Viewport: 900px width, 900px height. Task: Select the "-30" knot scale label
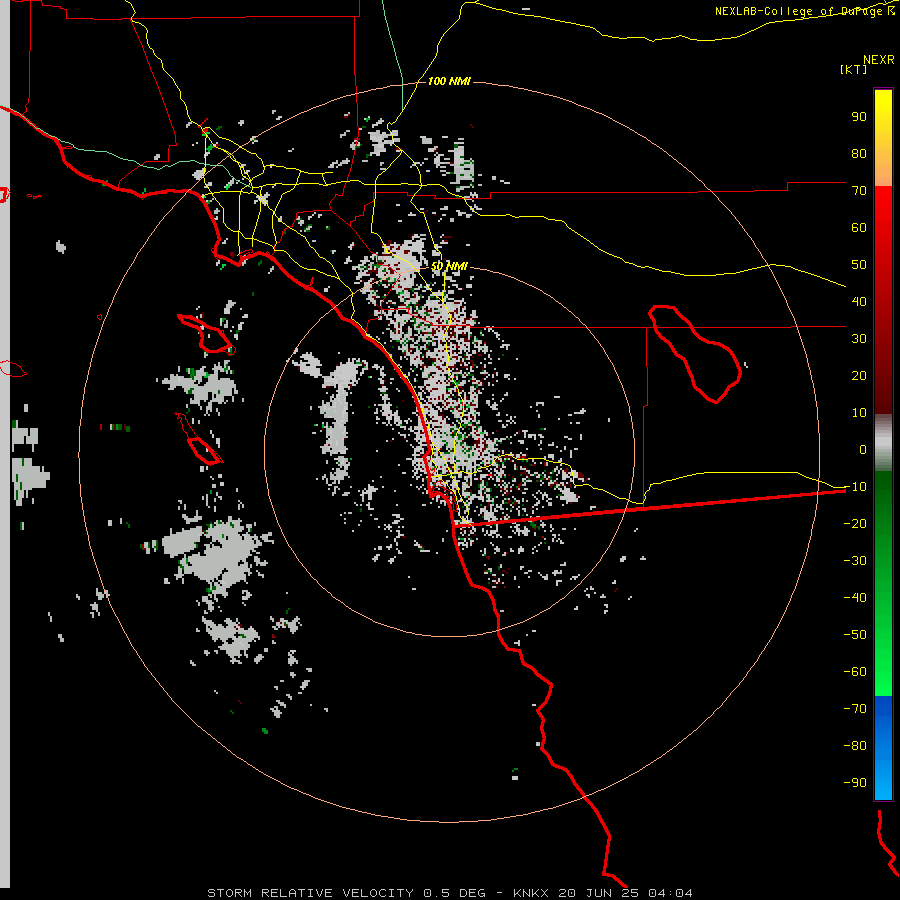tap(855, 561)
